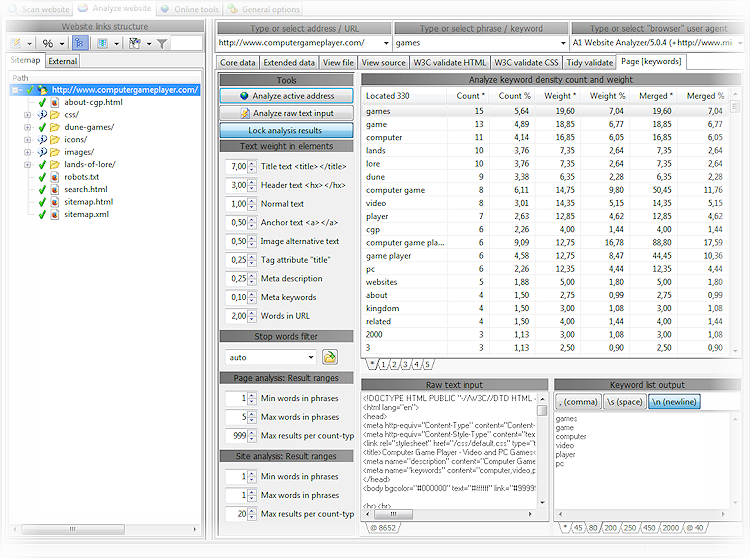Click the raw text vertical scrollbar thumb
The width and height of the screenshot is (750, 558).
point(542,410)
